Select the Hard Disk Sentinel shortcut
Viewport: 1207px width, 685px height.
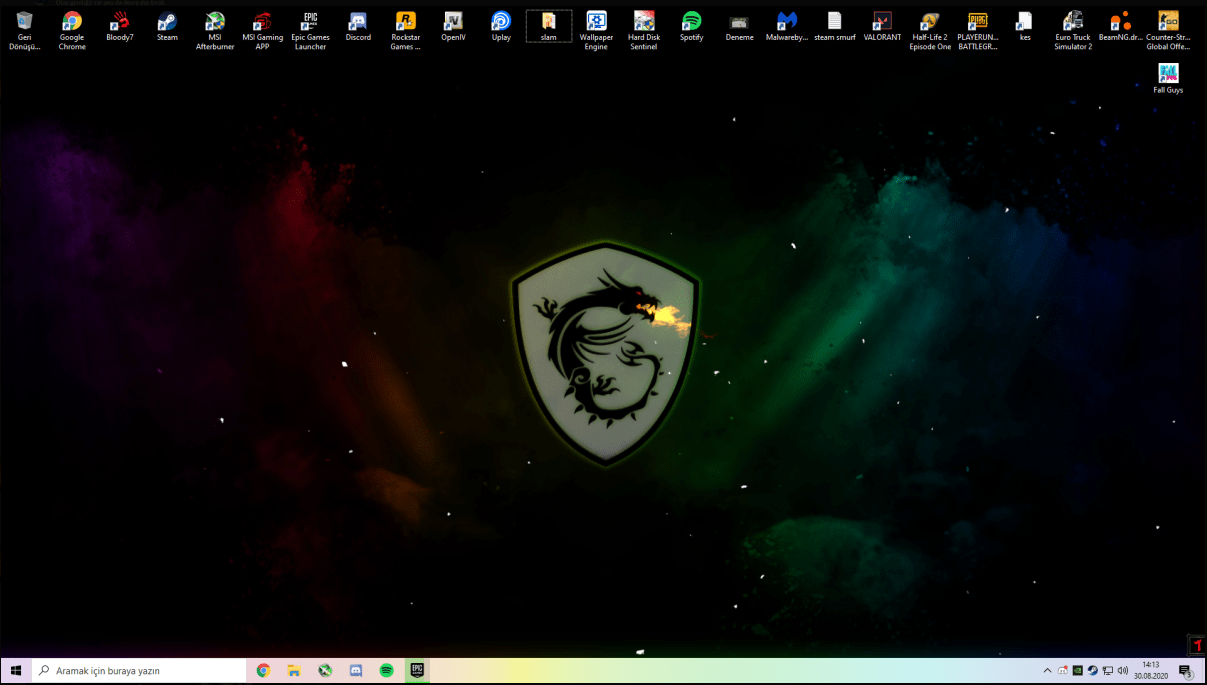(644, 31)
